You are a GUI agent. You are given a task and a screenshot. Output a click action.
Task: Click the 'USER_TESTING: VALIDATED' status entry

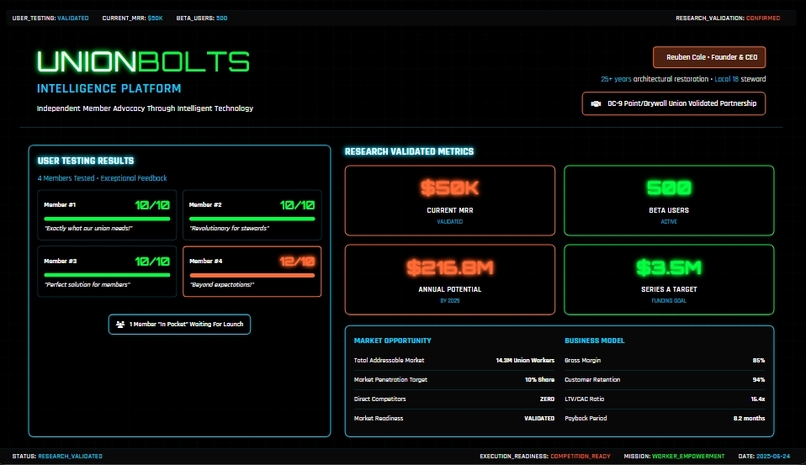coord(50,18)
